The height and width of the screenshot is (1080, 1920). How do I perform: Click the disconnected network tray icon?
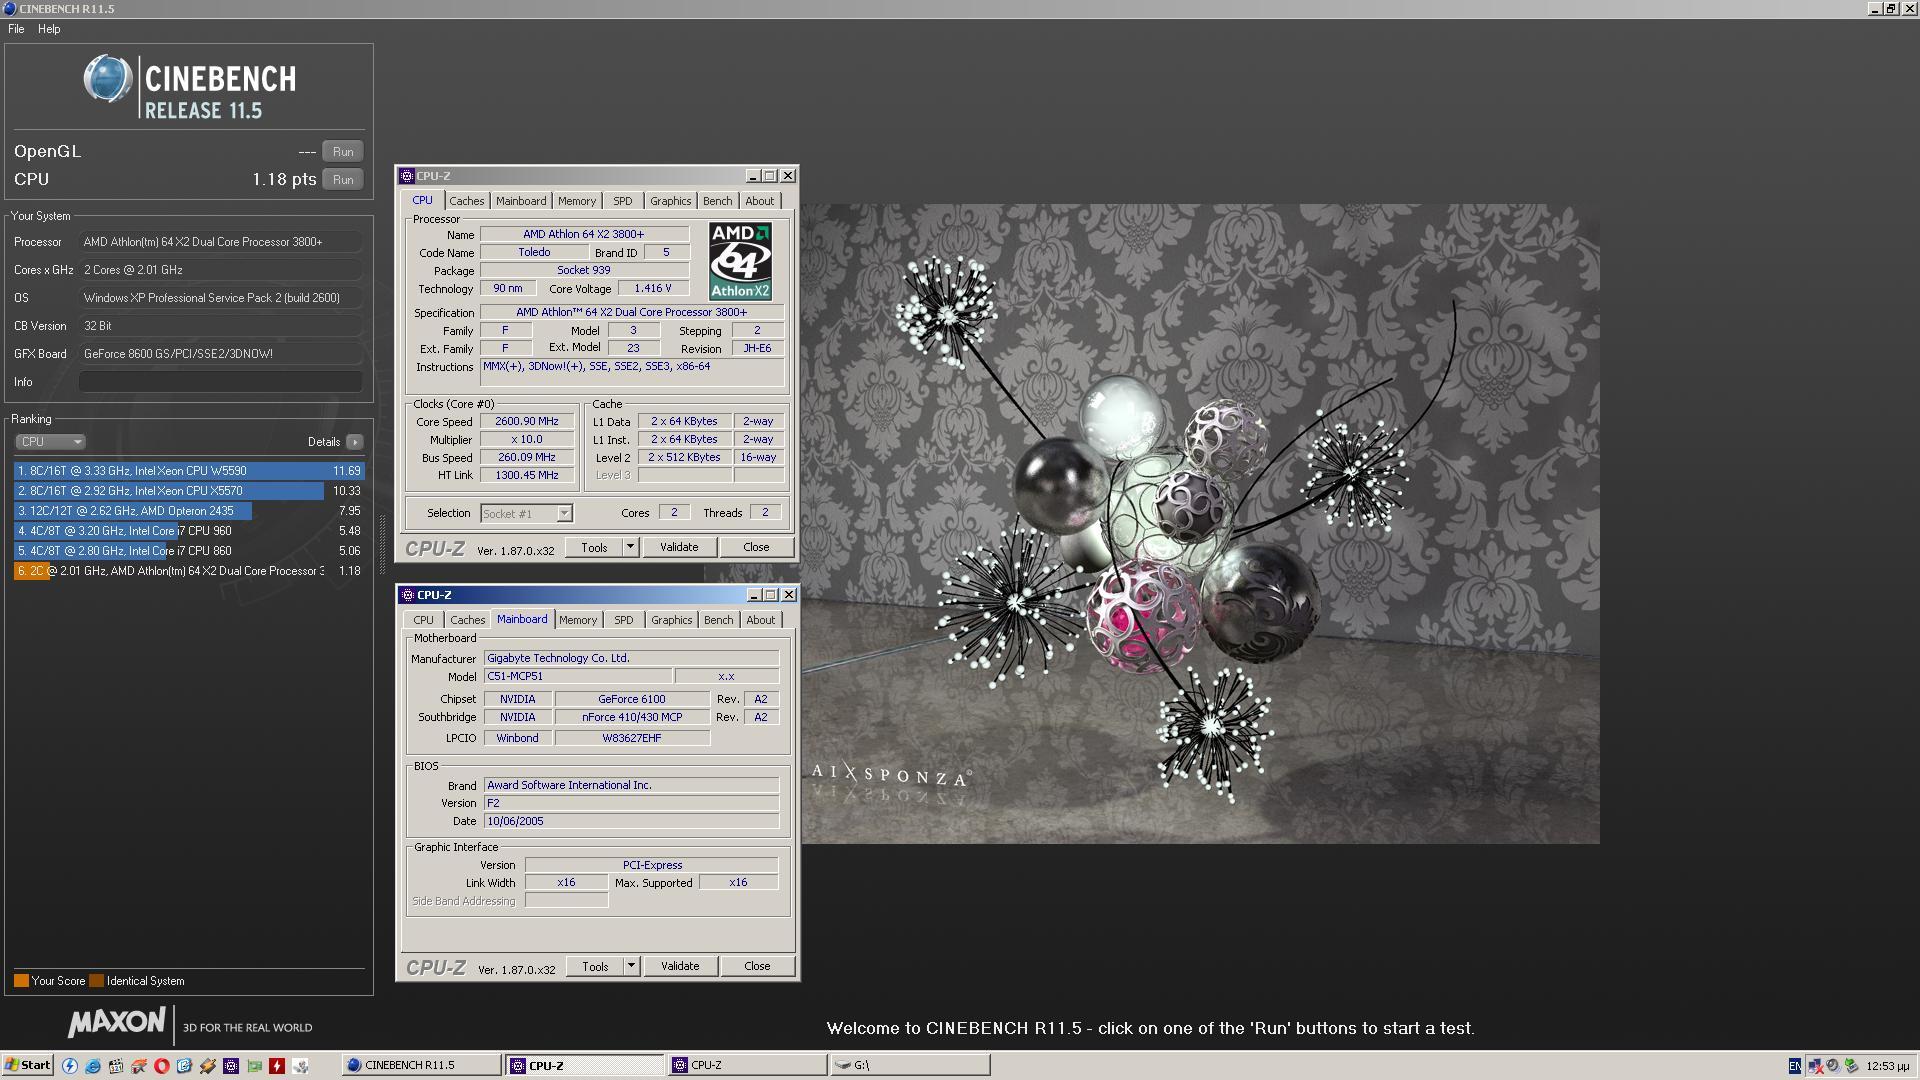click(x=1816, y=1066)
